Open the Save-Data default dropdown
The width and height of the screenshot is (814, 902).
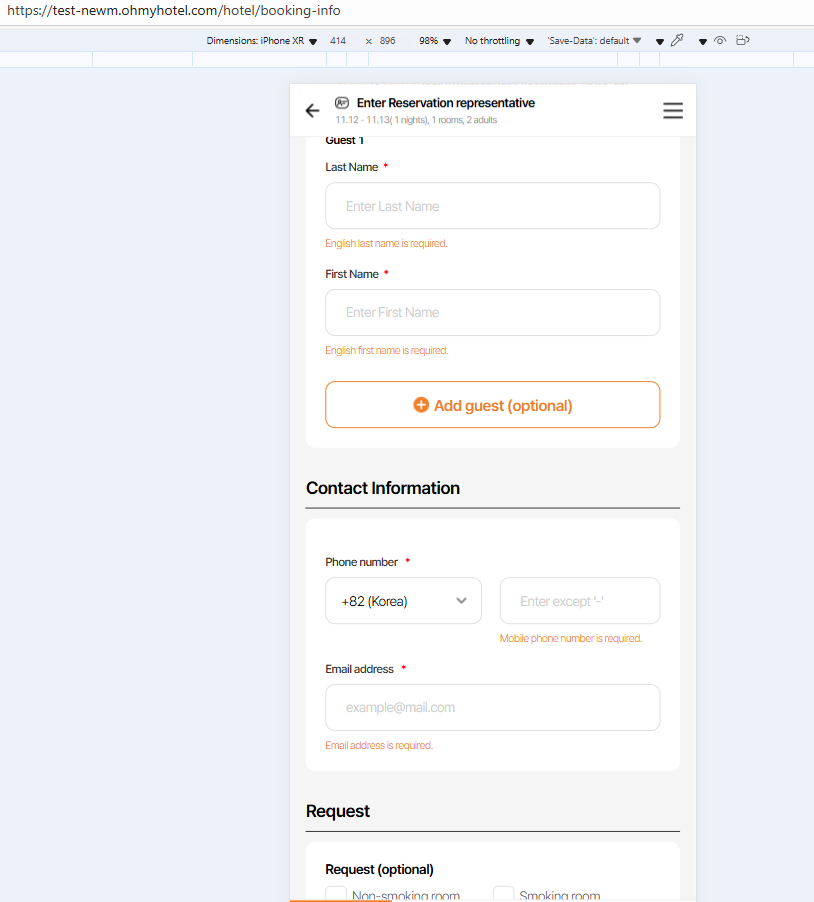[594, 41]
